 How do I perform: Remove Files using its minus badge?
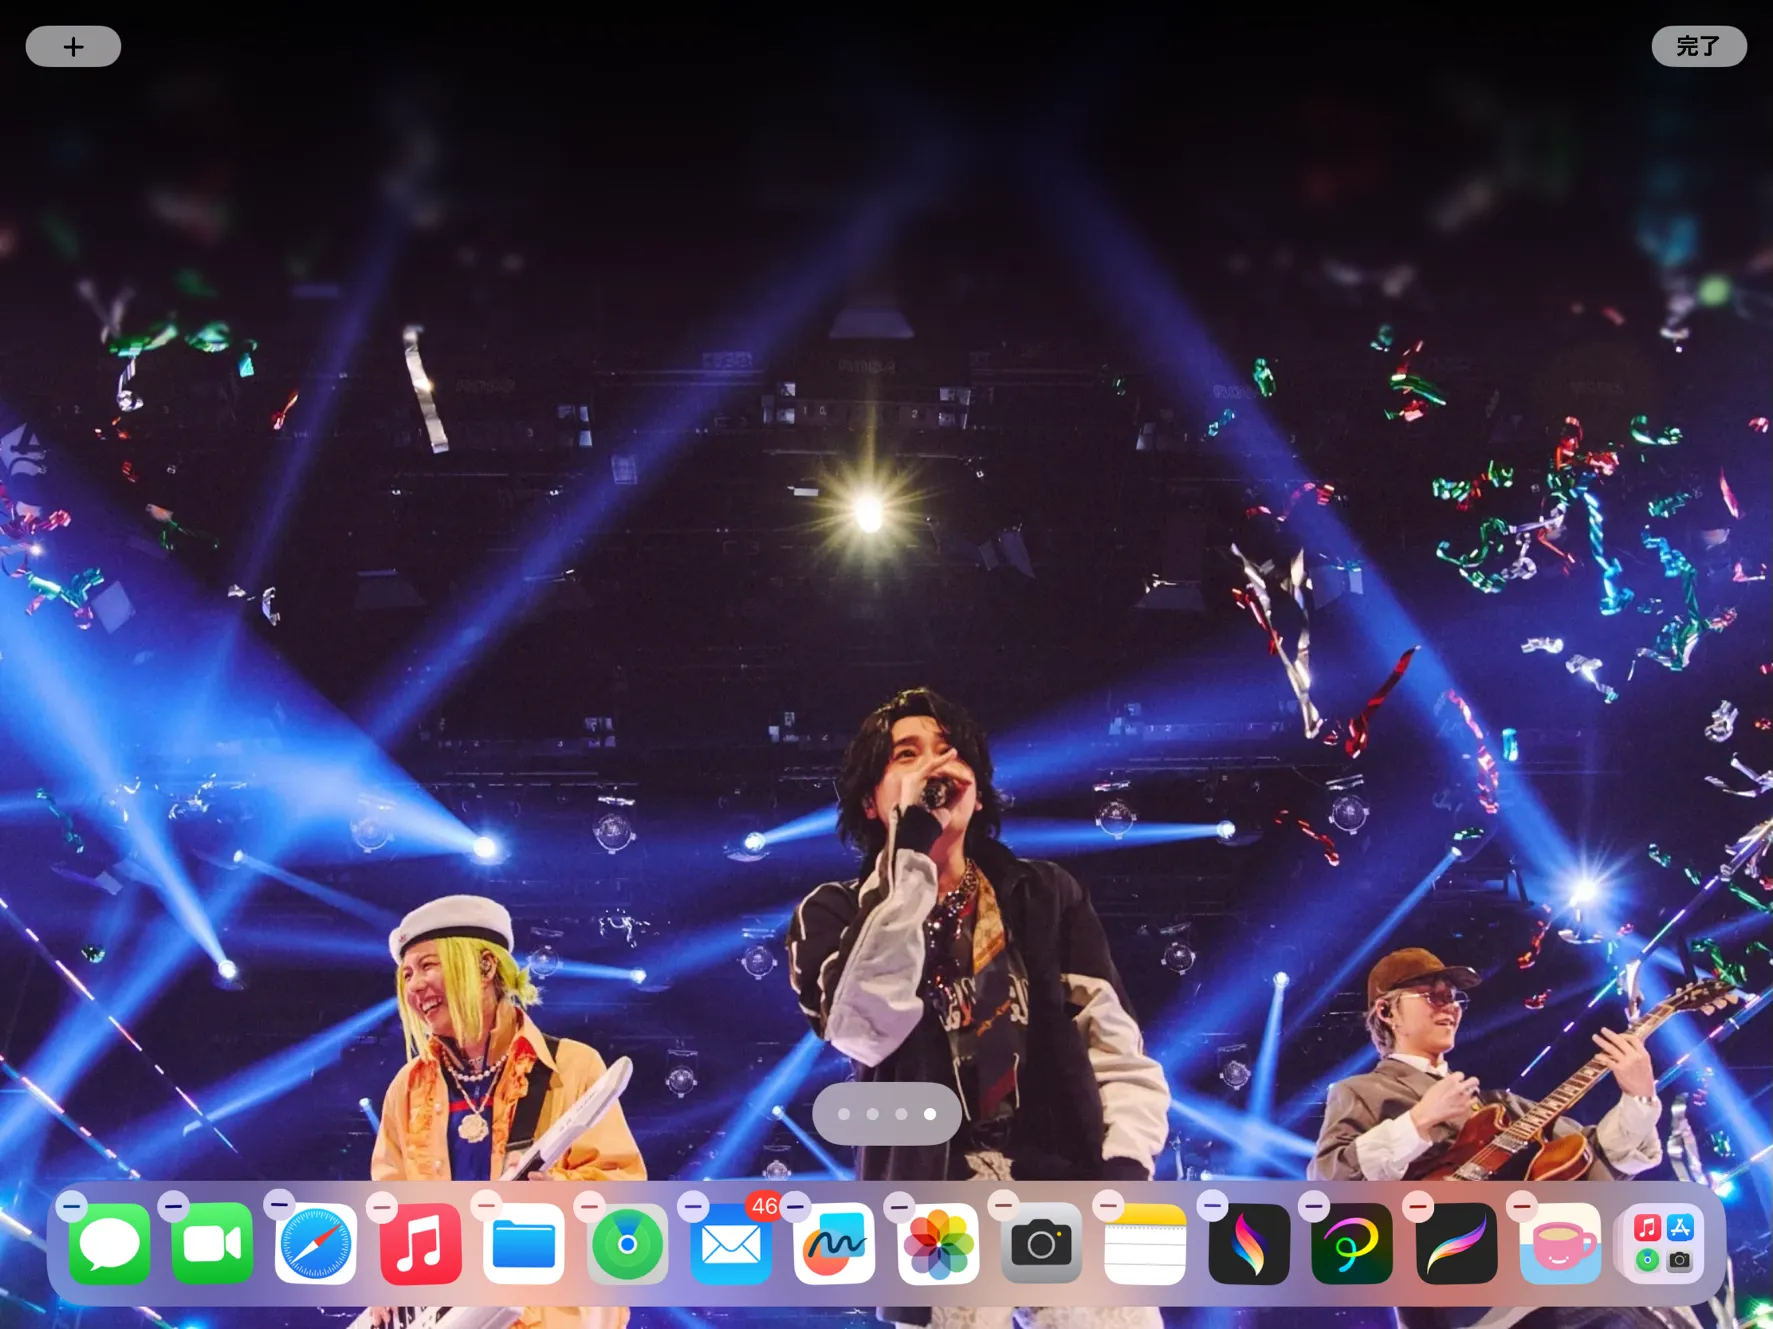click(486, 1206)
